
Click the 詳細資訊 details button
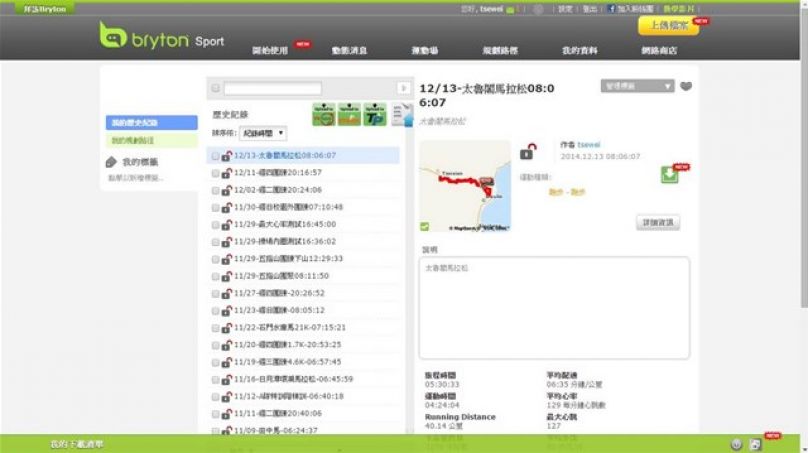tap(658, 222)
